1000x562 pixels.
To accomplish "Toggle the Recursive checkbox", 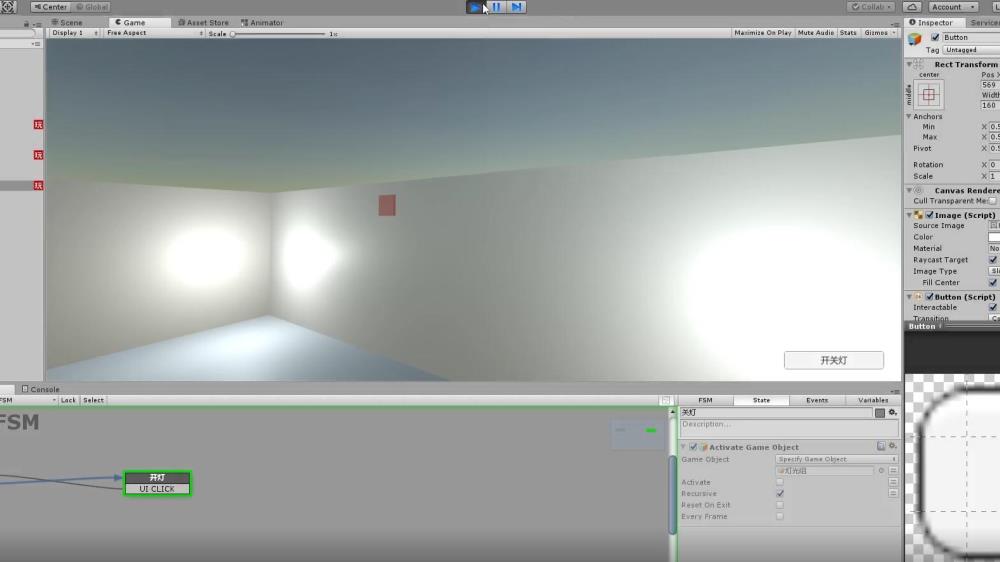I will pyautogui.click(x=780, y=494).
